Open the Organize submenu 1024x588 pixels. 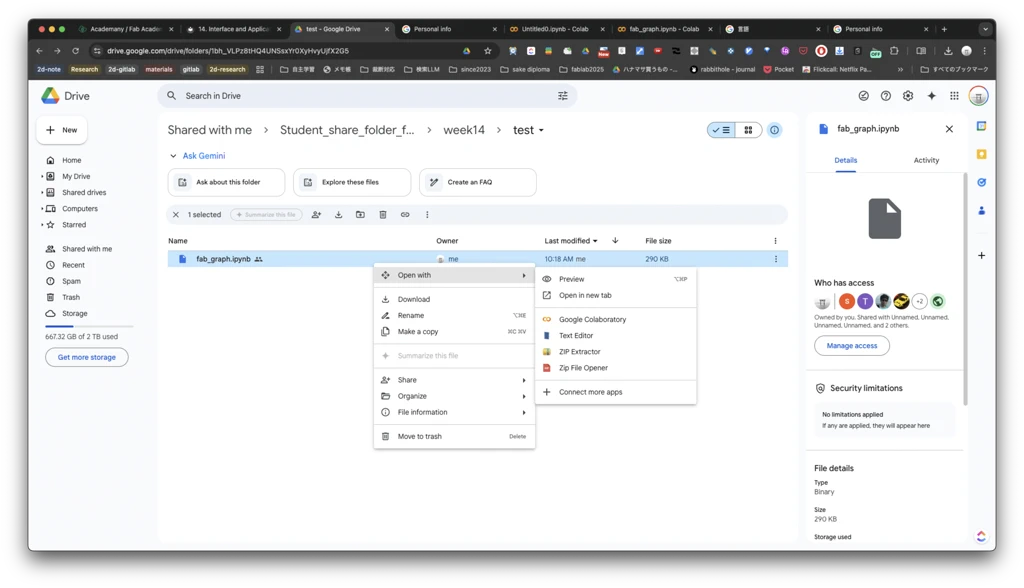[x=454, y=396]
